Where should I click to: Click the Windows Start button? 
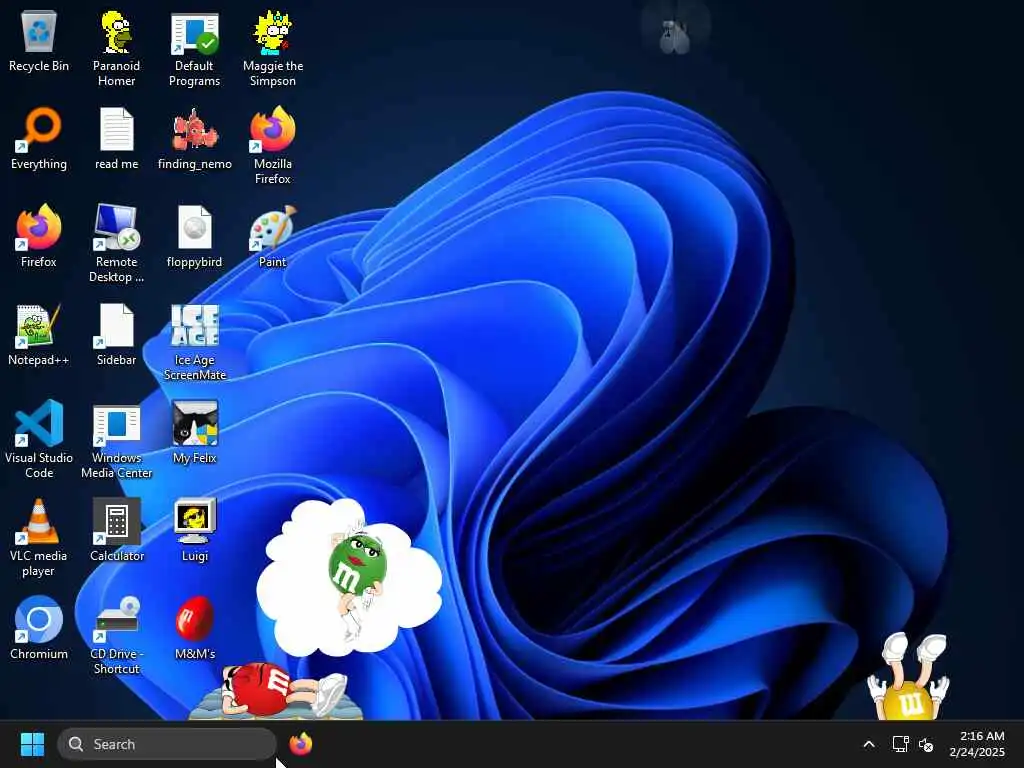(32, 744)
